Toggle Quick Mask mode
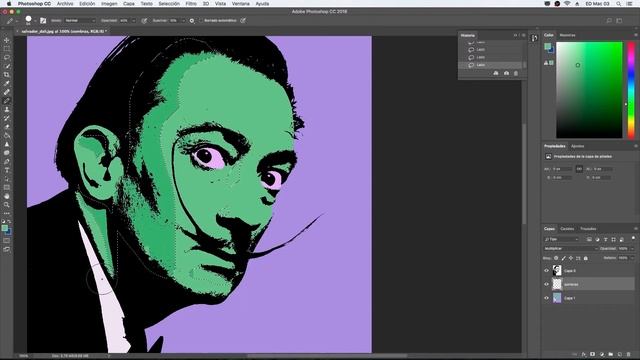 pyautogui.click(x=7, y=240)
